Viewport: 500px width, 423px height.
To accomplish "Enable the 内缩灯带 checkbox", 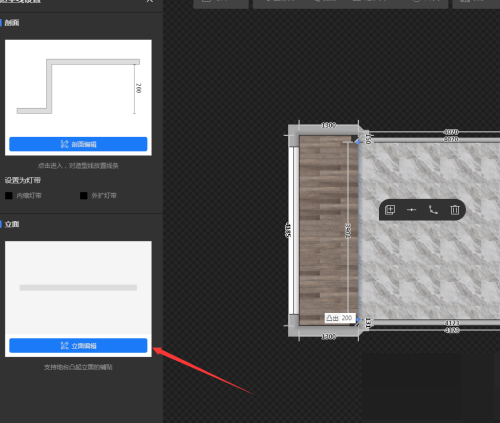I will [x=9, y=196].
